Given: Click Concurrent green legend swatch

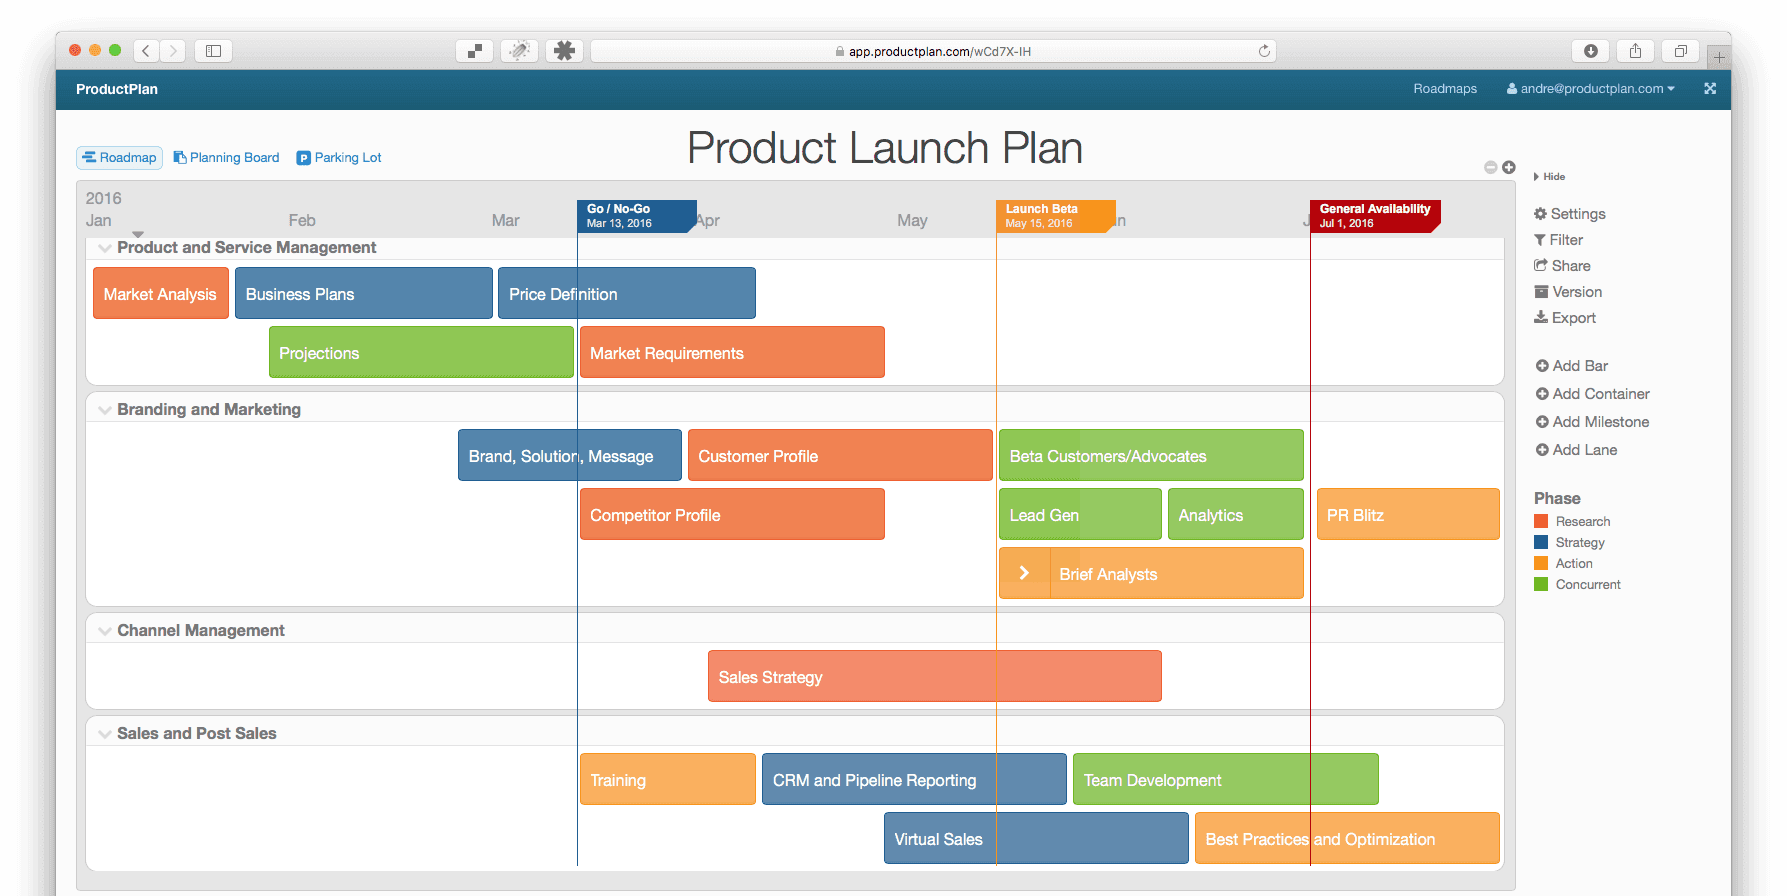Looking at the screenshot, I should (1541, 584).
